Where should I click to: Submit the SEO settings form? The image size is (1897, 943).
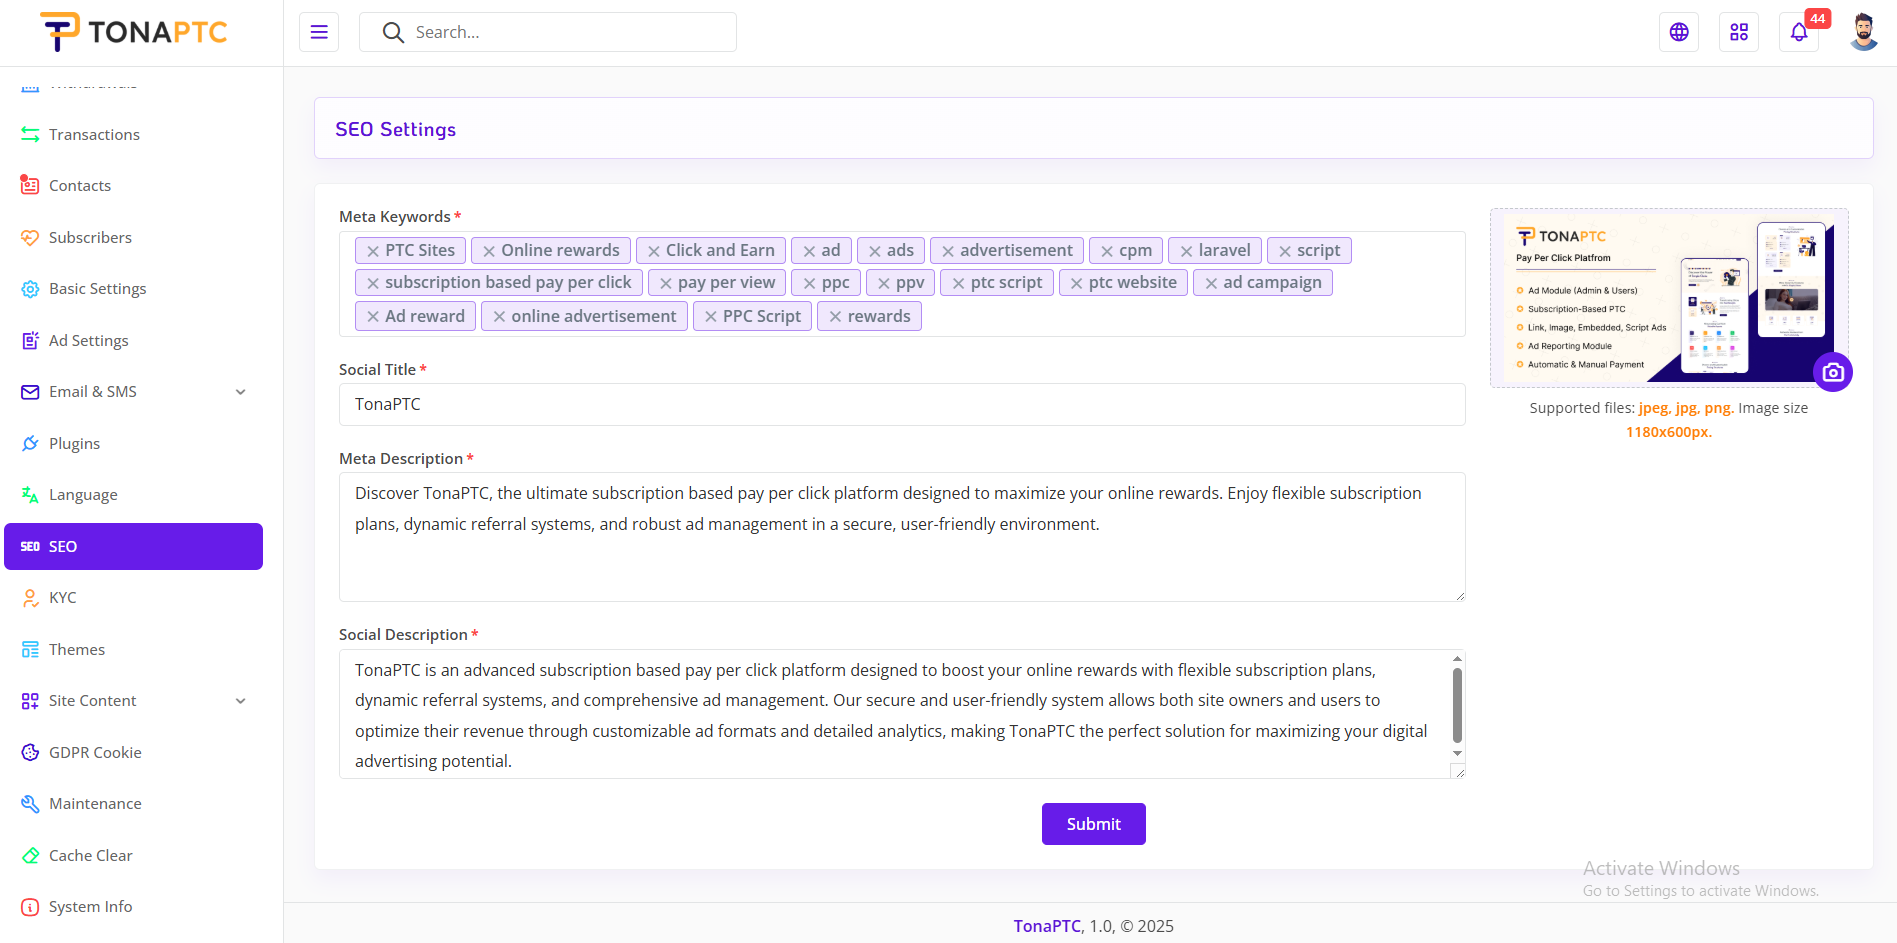click(x=1093, y=824)
